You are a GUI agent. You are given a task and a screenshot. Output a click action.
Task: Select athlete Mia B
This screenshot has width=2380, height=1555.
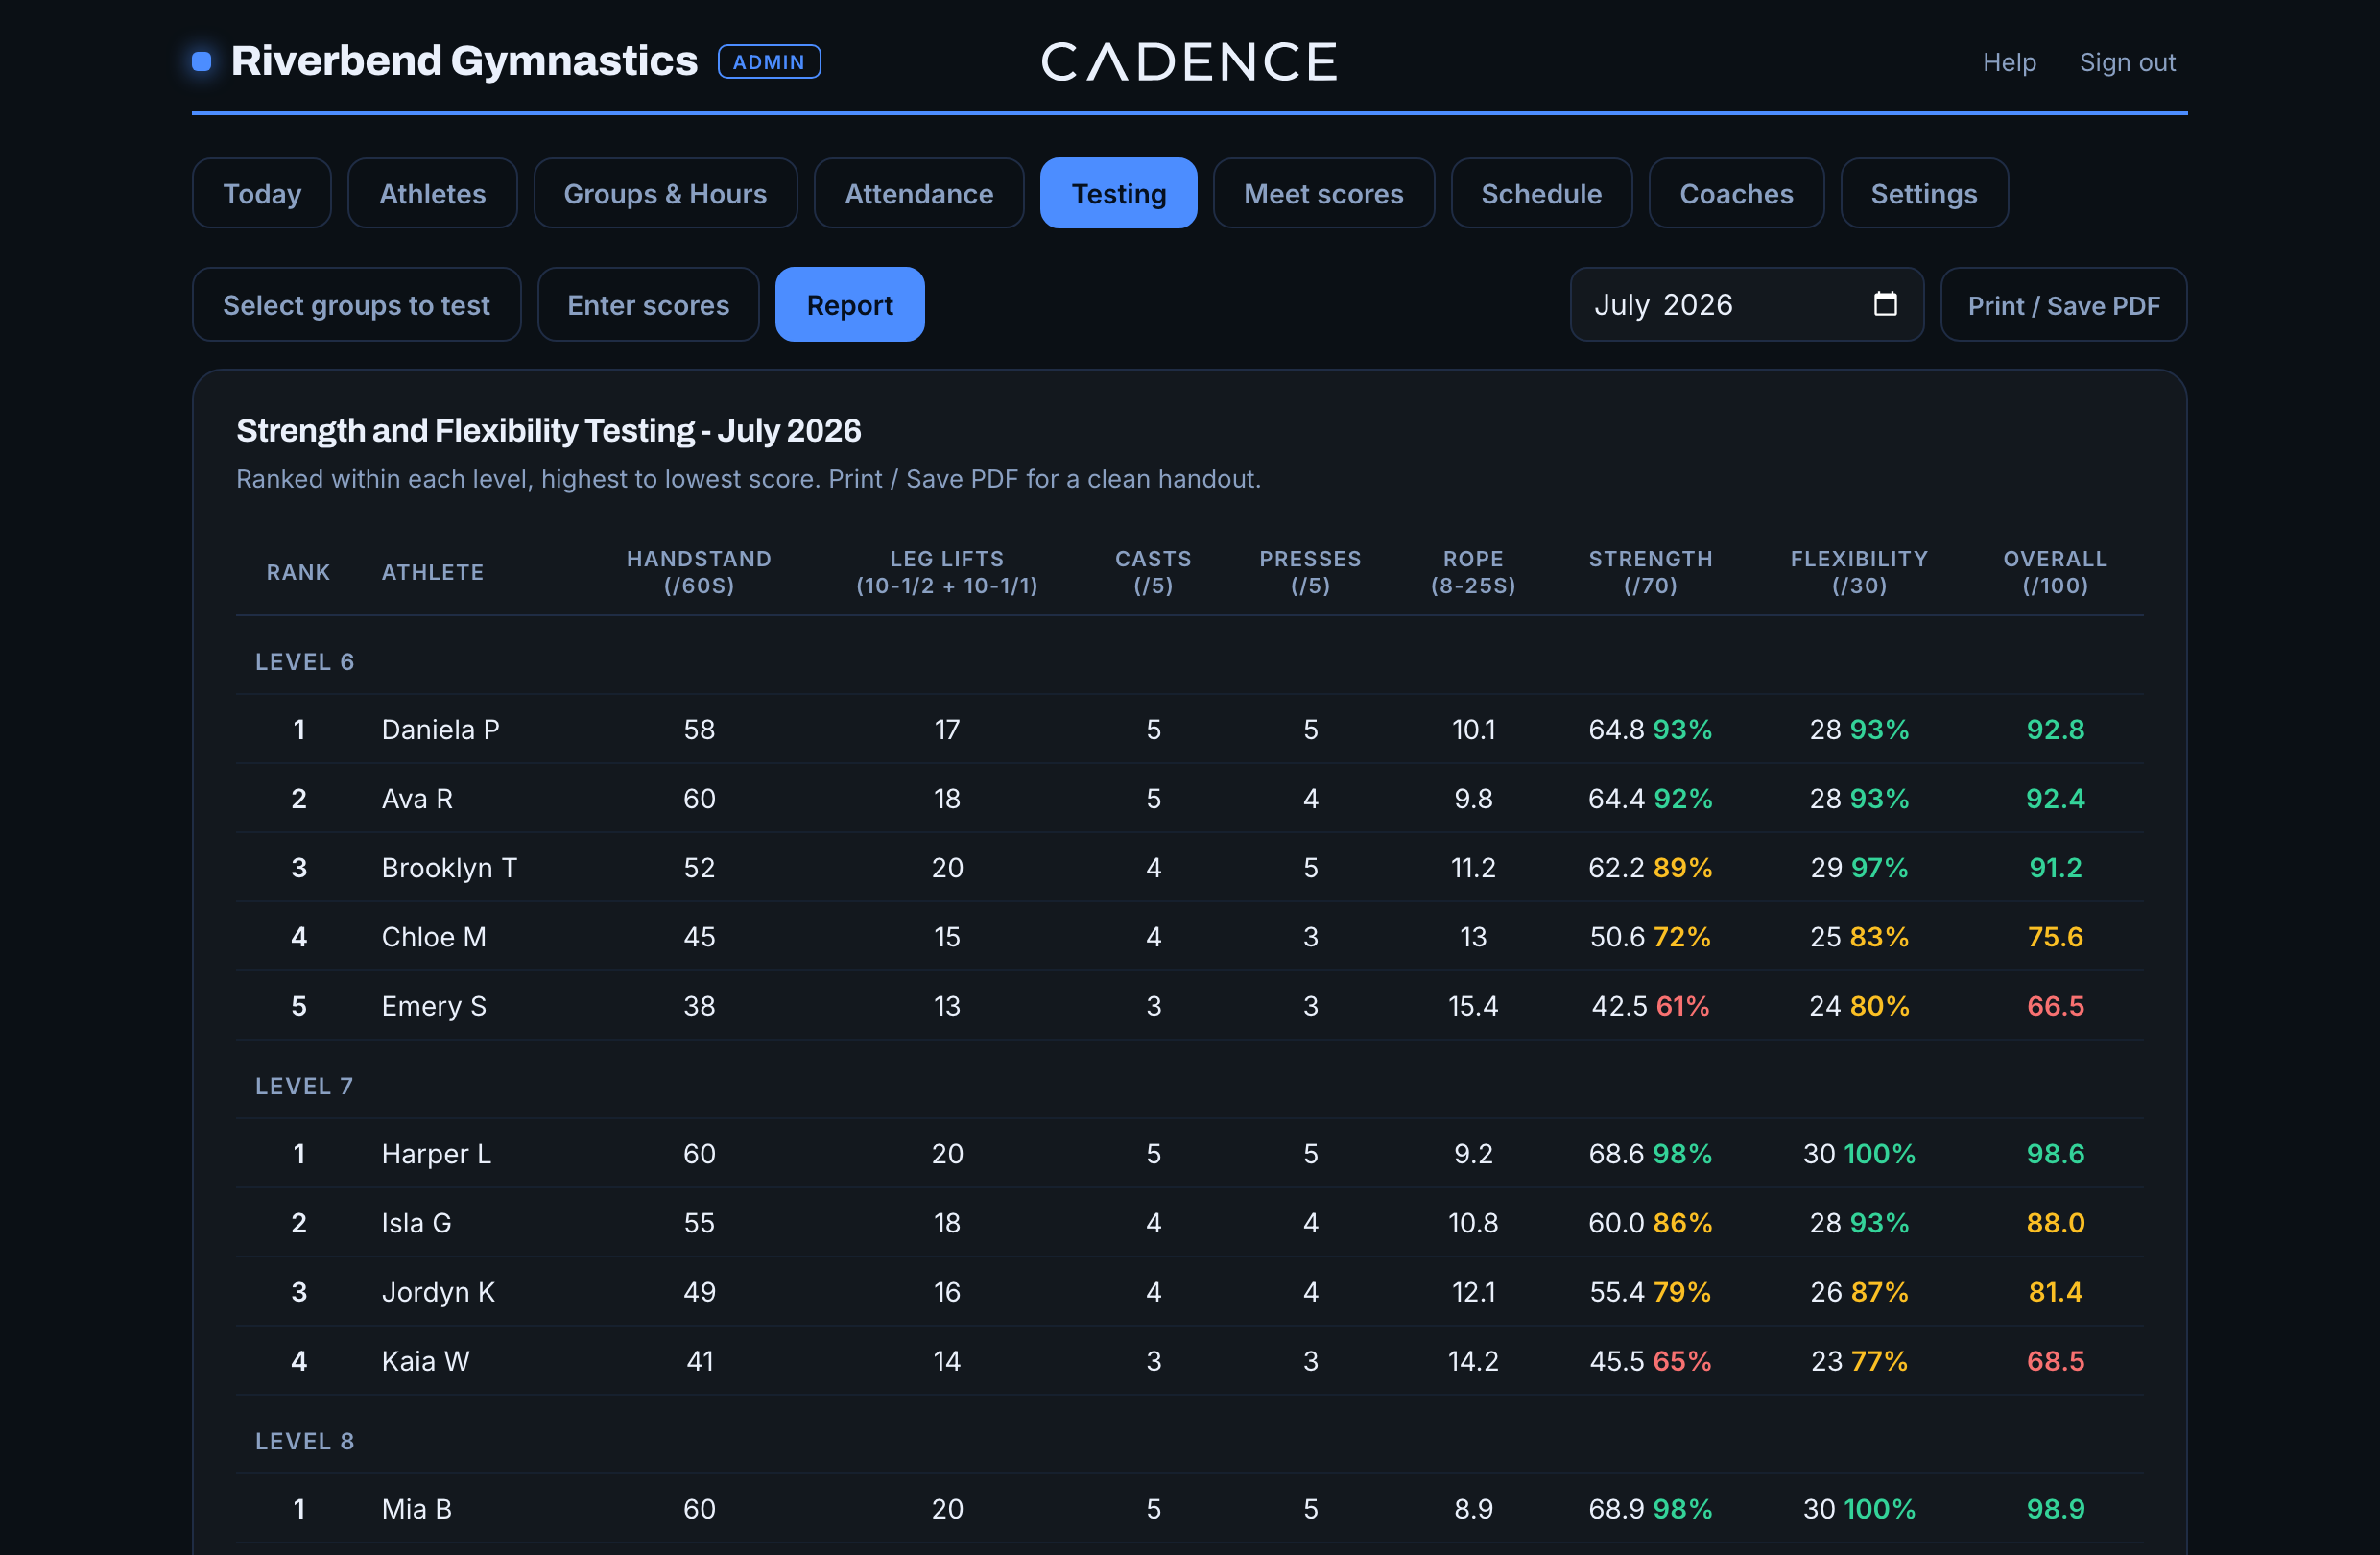pyautogui.click(x=416, y=1508)
